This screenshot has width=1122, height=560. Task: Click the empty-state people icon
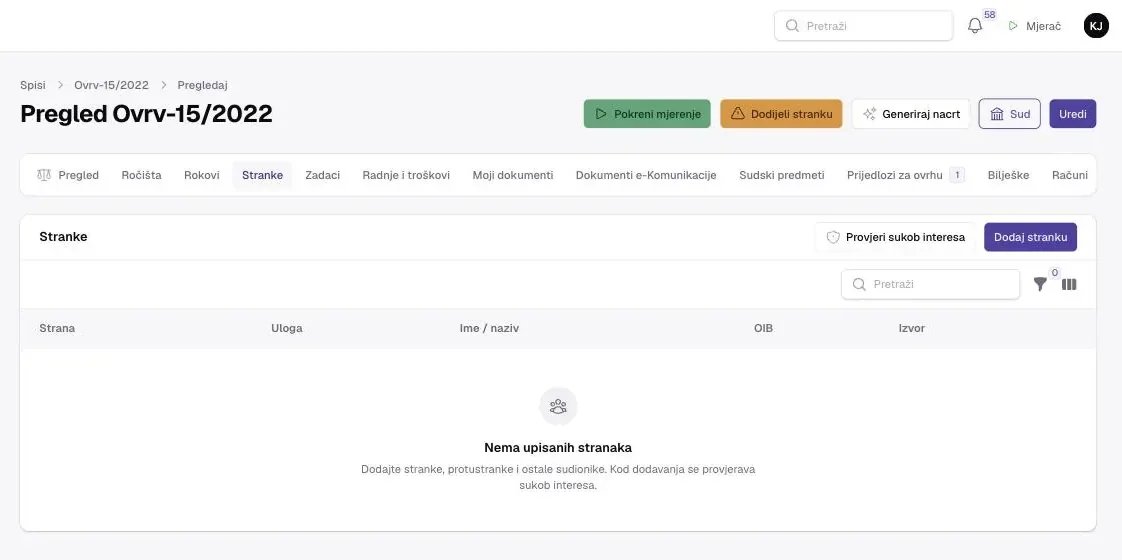pyautogui.click(x=558, y=407)
